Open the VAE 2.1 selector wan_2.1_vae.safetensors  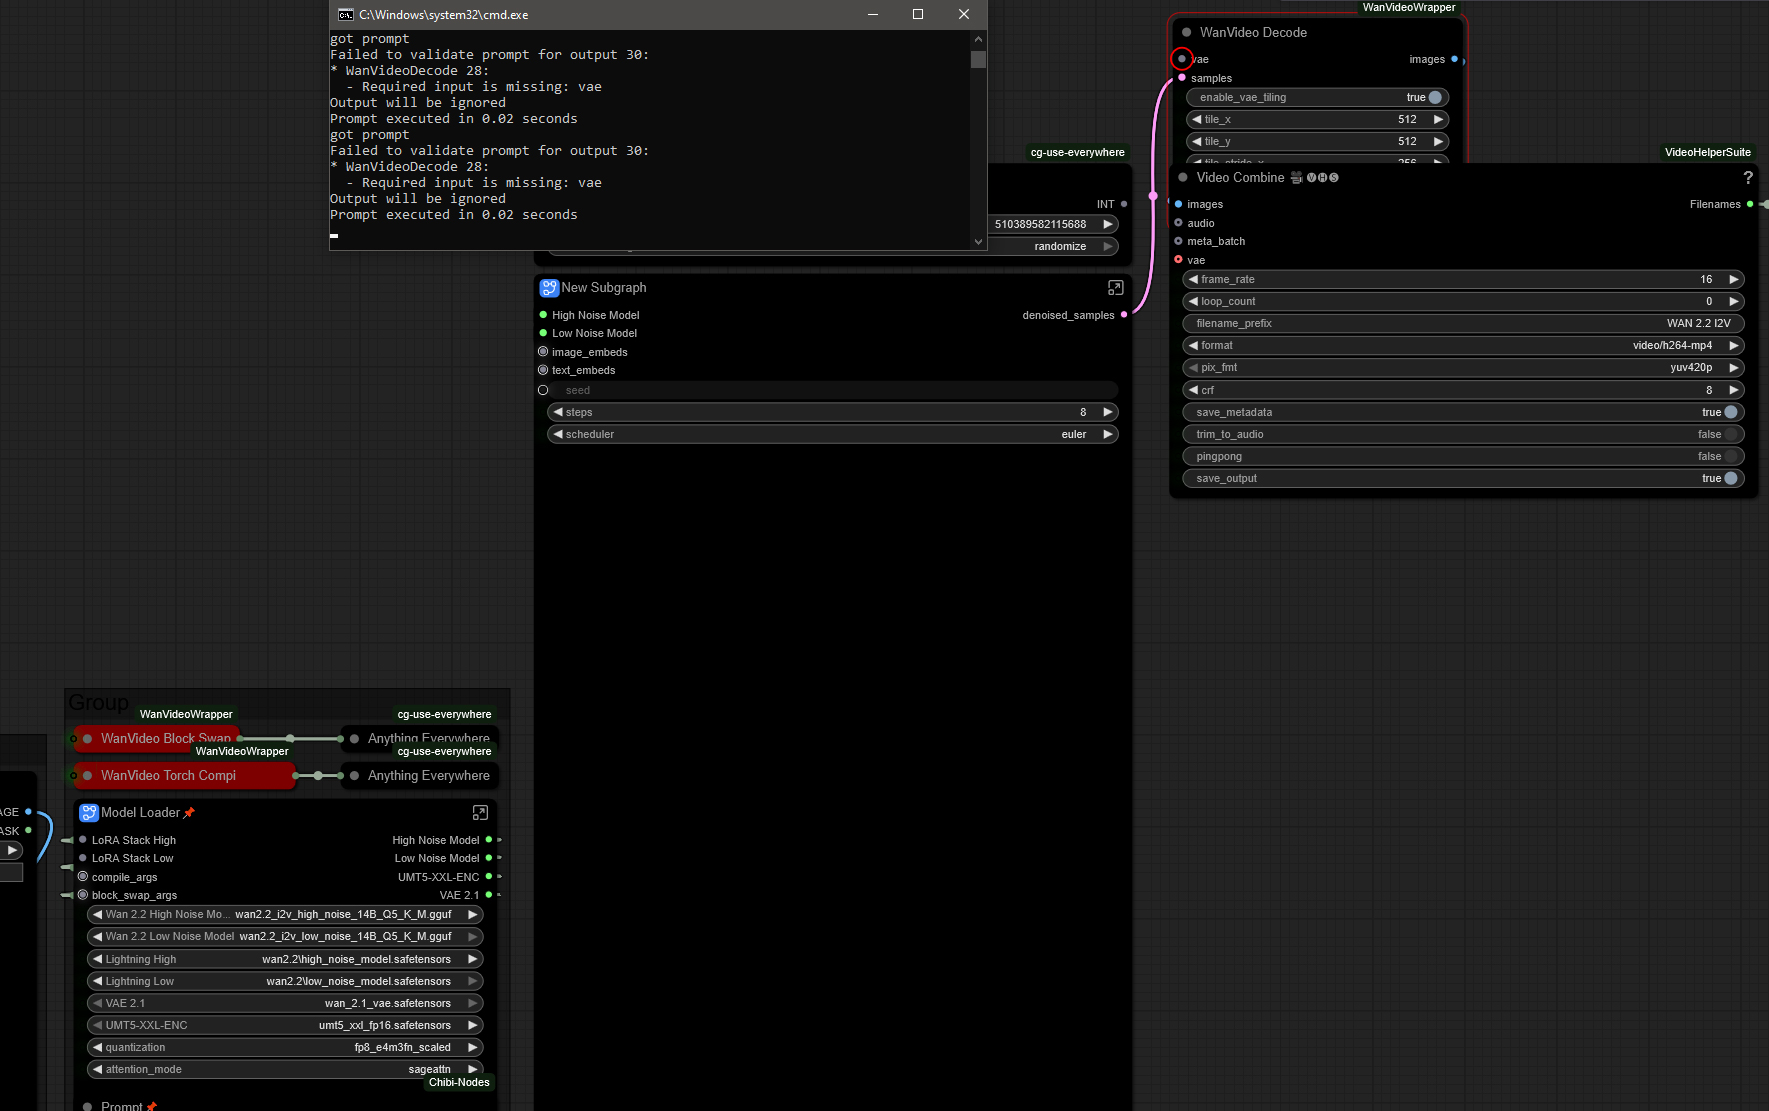[285, 1003]
